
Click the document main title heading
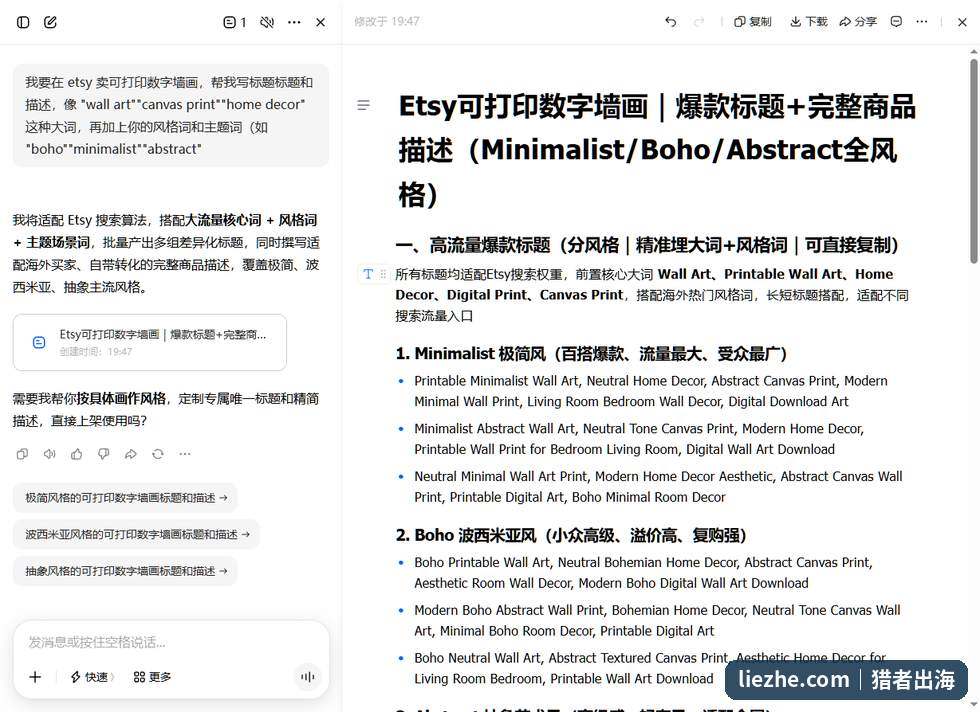(x=657, y=150)
